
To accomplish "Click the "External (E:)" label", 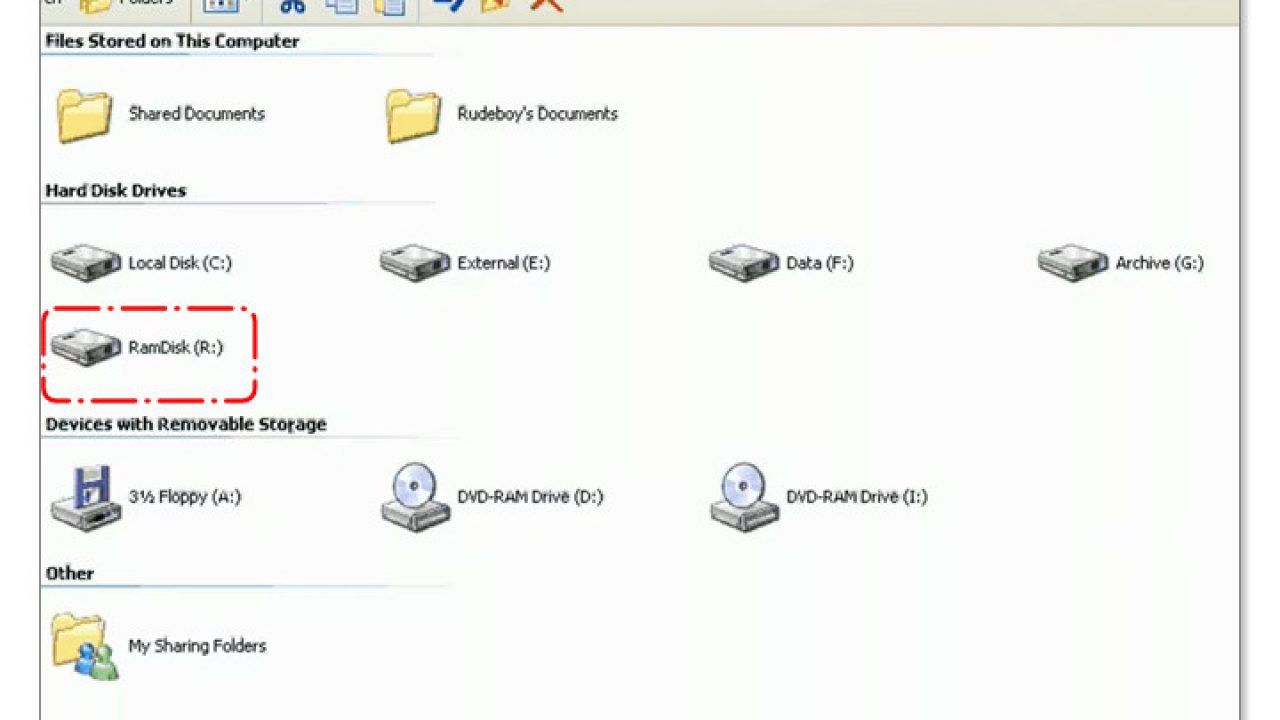I will (x=504, y=263).
